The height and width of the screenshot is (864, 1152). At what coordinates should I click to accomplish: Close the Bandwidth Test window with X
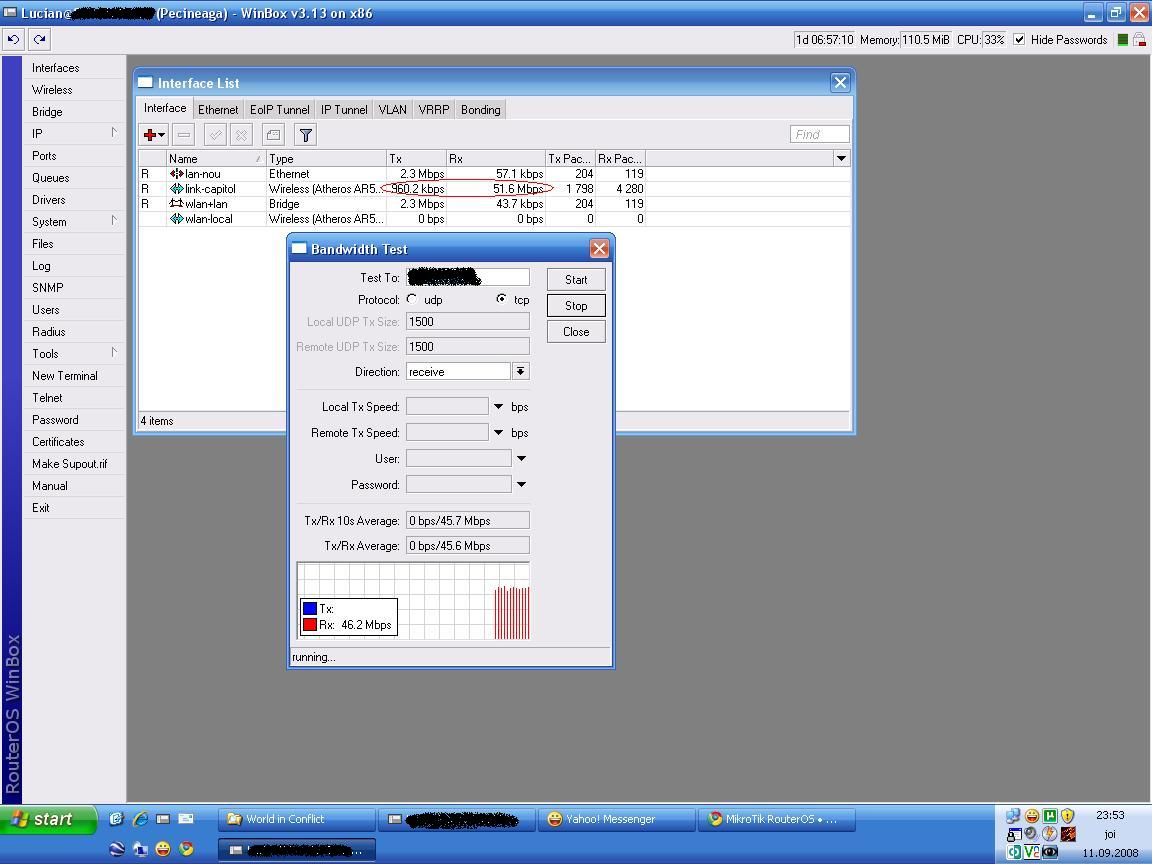(x=600, y=249)
